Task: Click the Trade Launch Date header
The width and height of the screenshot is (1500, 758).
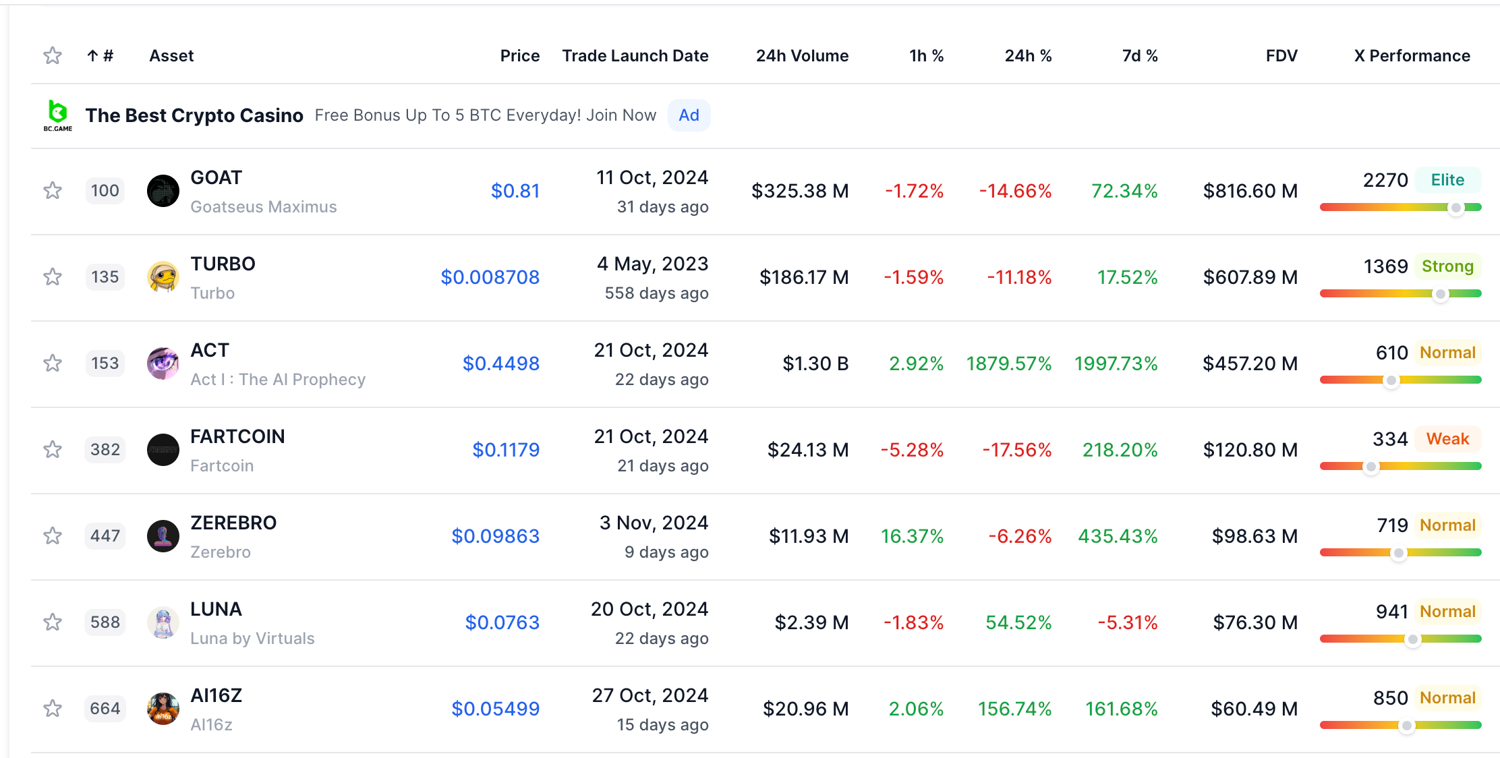Action: point(634,56)
